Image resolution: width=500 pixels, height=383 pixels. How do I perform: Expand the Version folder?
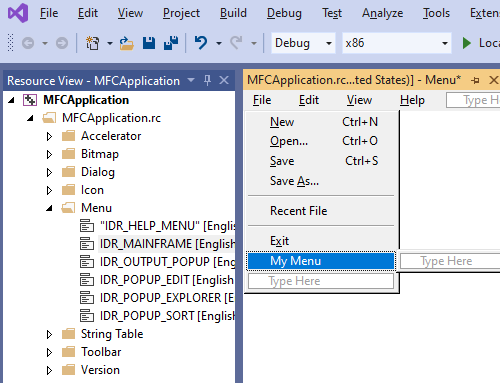49,370
